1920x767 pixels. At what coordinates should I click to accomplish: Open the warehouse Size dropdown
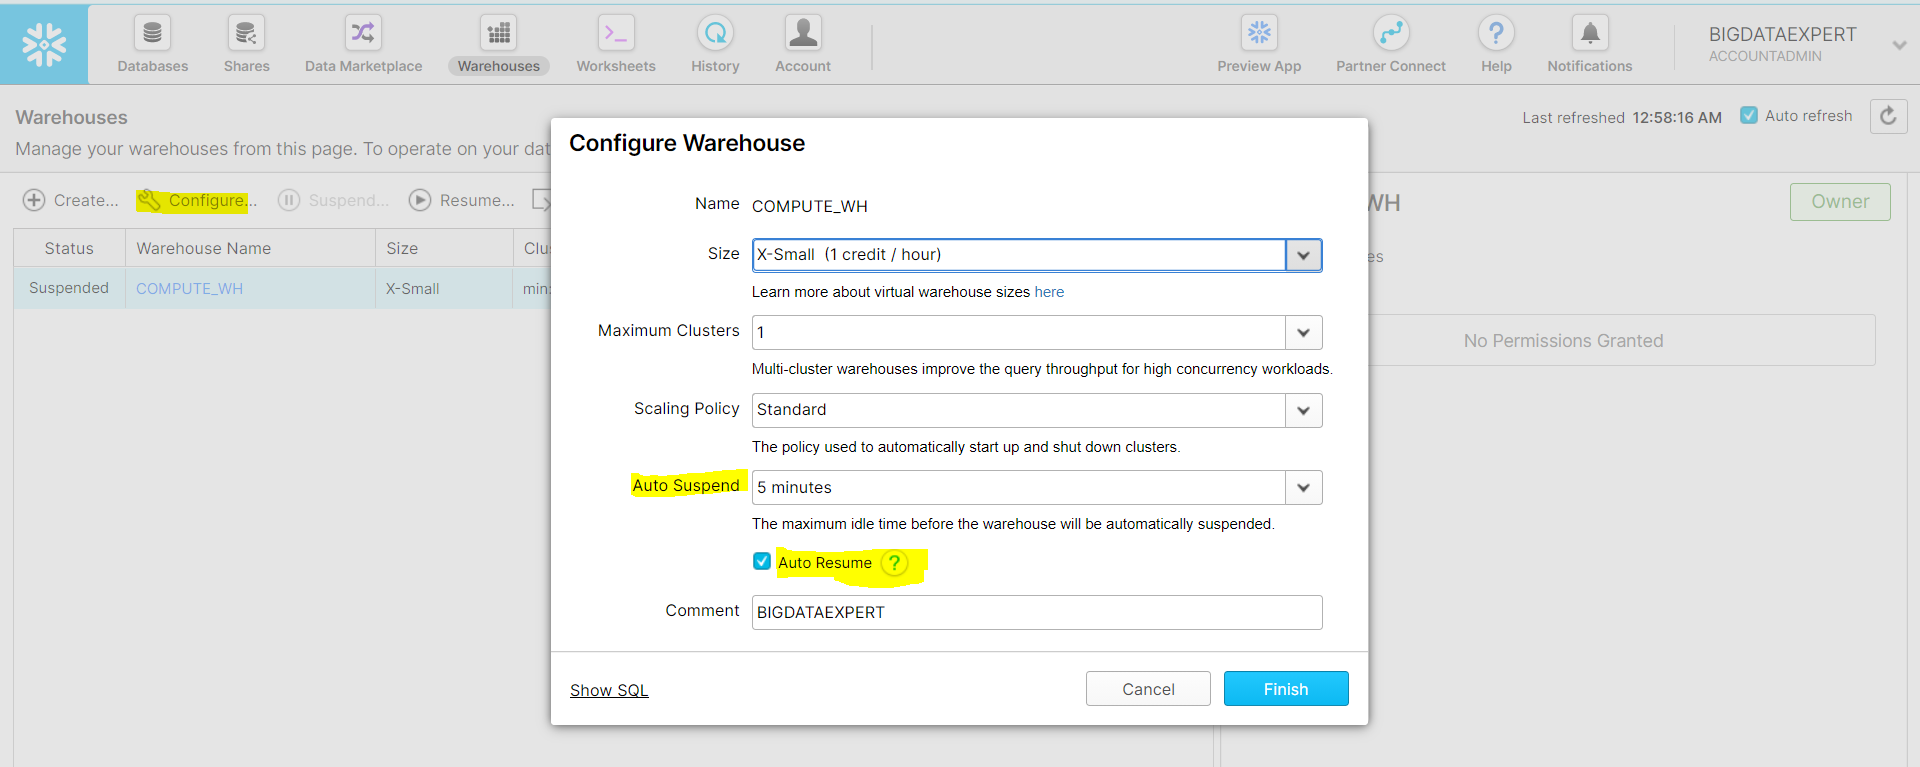pos(1303,255)
